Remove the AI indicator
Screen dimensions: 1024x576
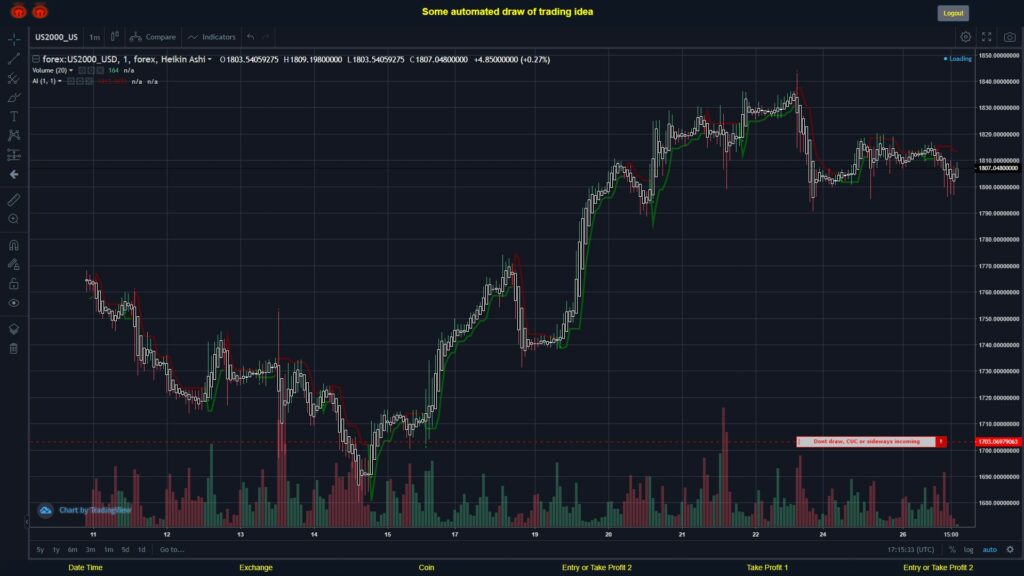(x=89, y=82)
